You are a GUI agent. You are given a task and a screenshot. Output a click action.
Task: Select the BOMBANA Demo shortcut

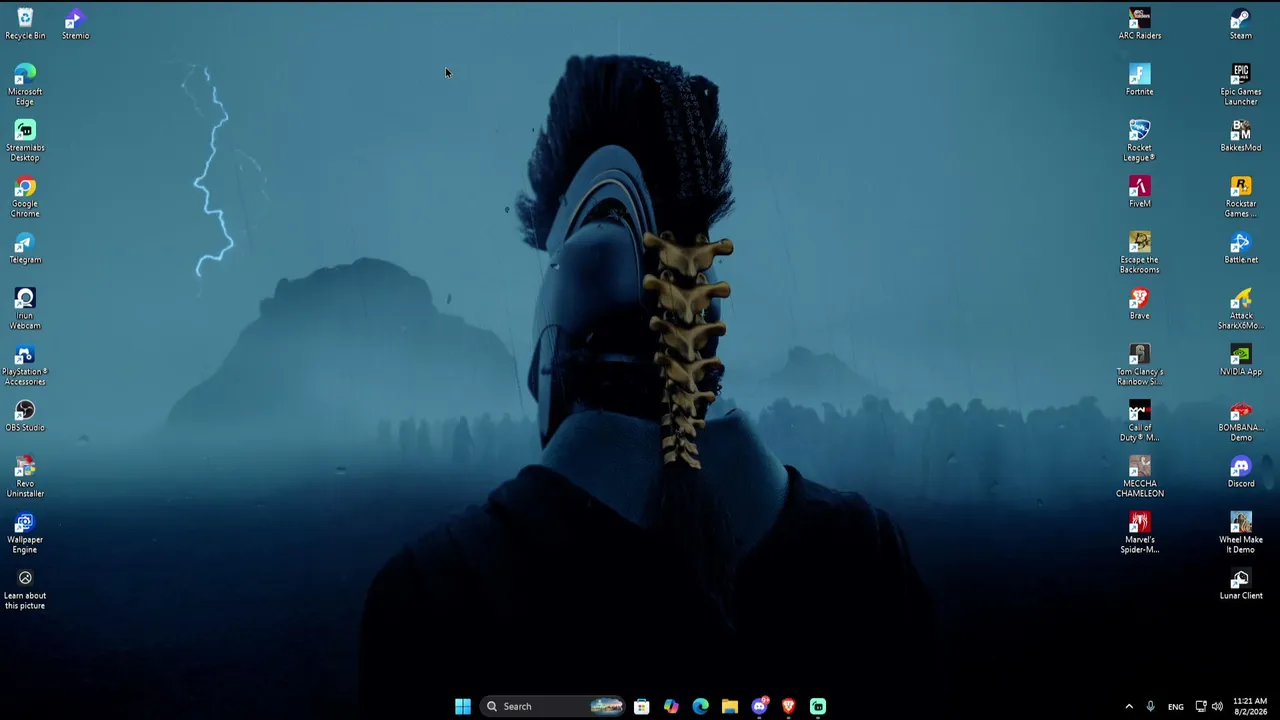pos(1241,421)
